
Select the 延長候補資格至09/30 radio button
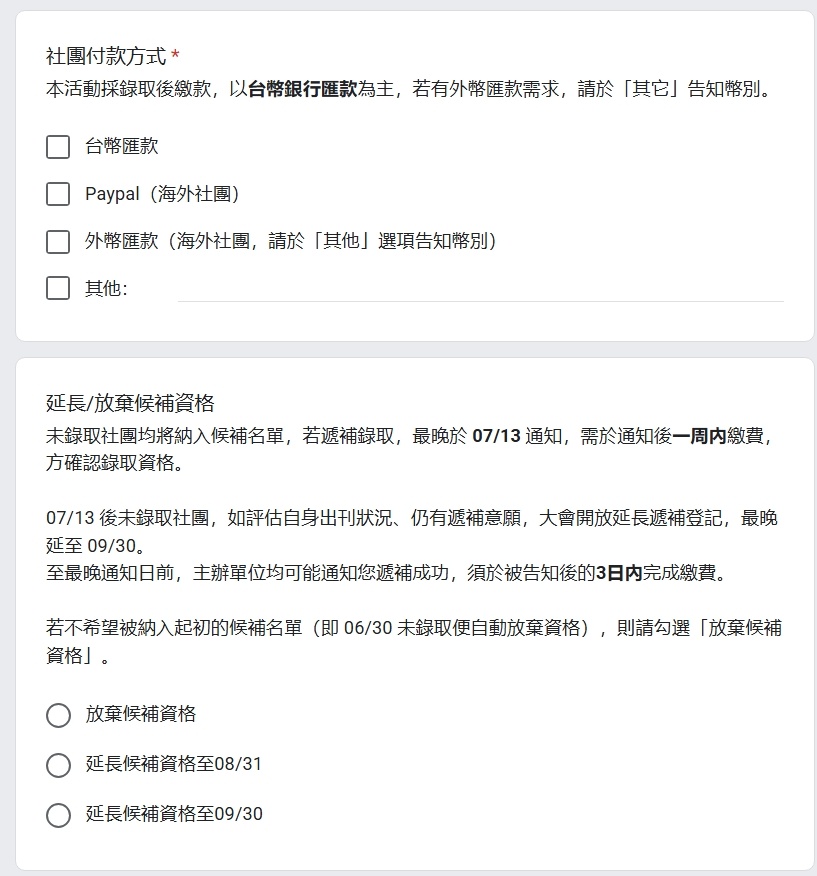pyautogui.click(x=59, y=815)
